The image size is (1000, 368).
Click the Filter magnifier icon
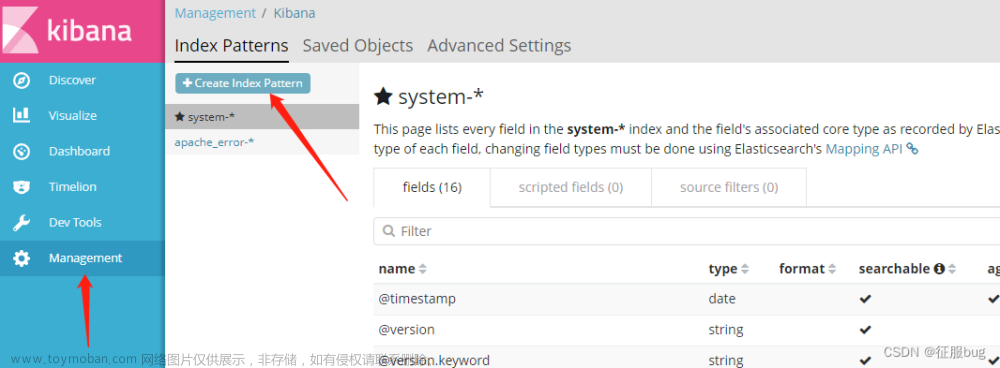click(388, 231)
